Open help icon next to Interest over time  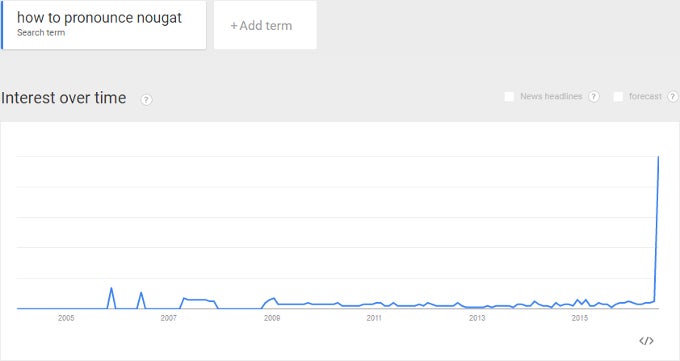[147, 99]
